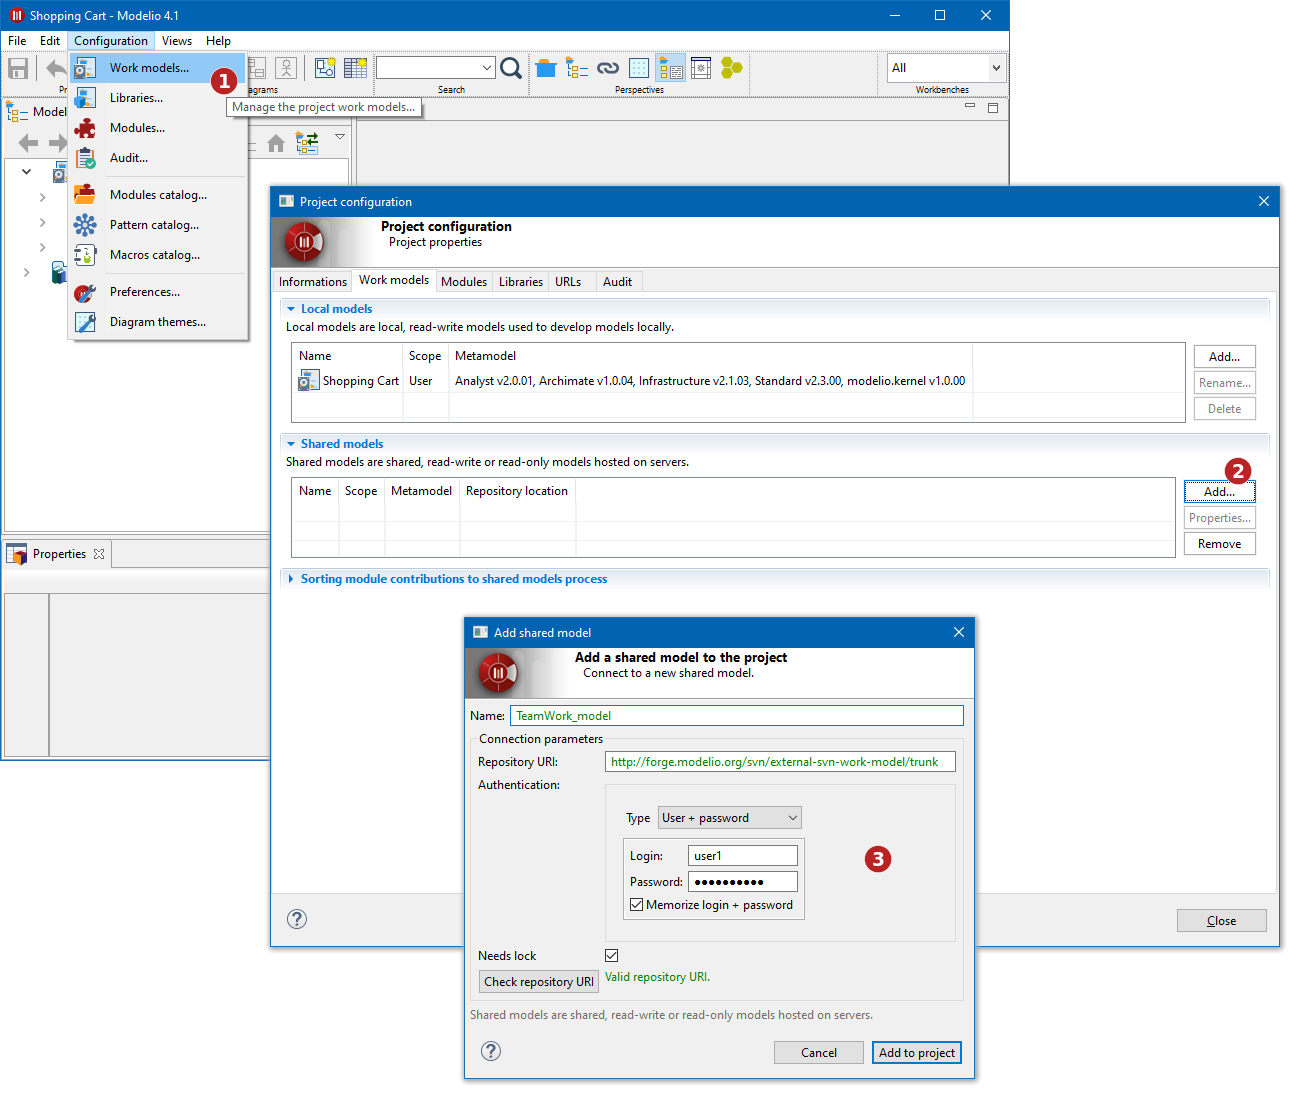
Task: Click the table matrix toolbar icon
Action: click(355, 68)
